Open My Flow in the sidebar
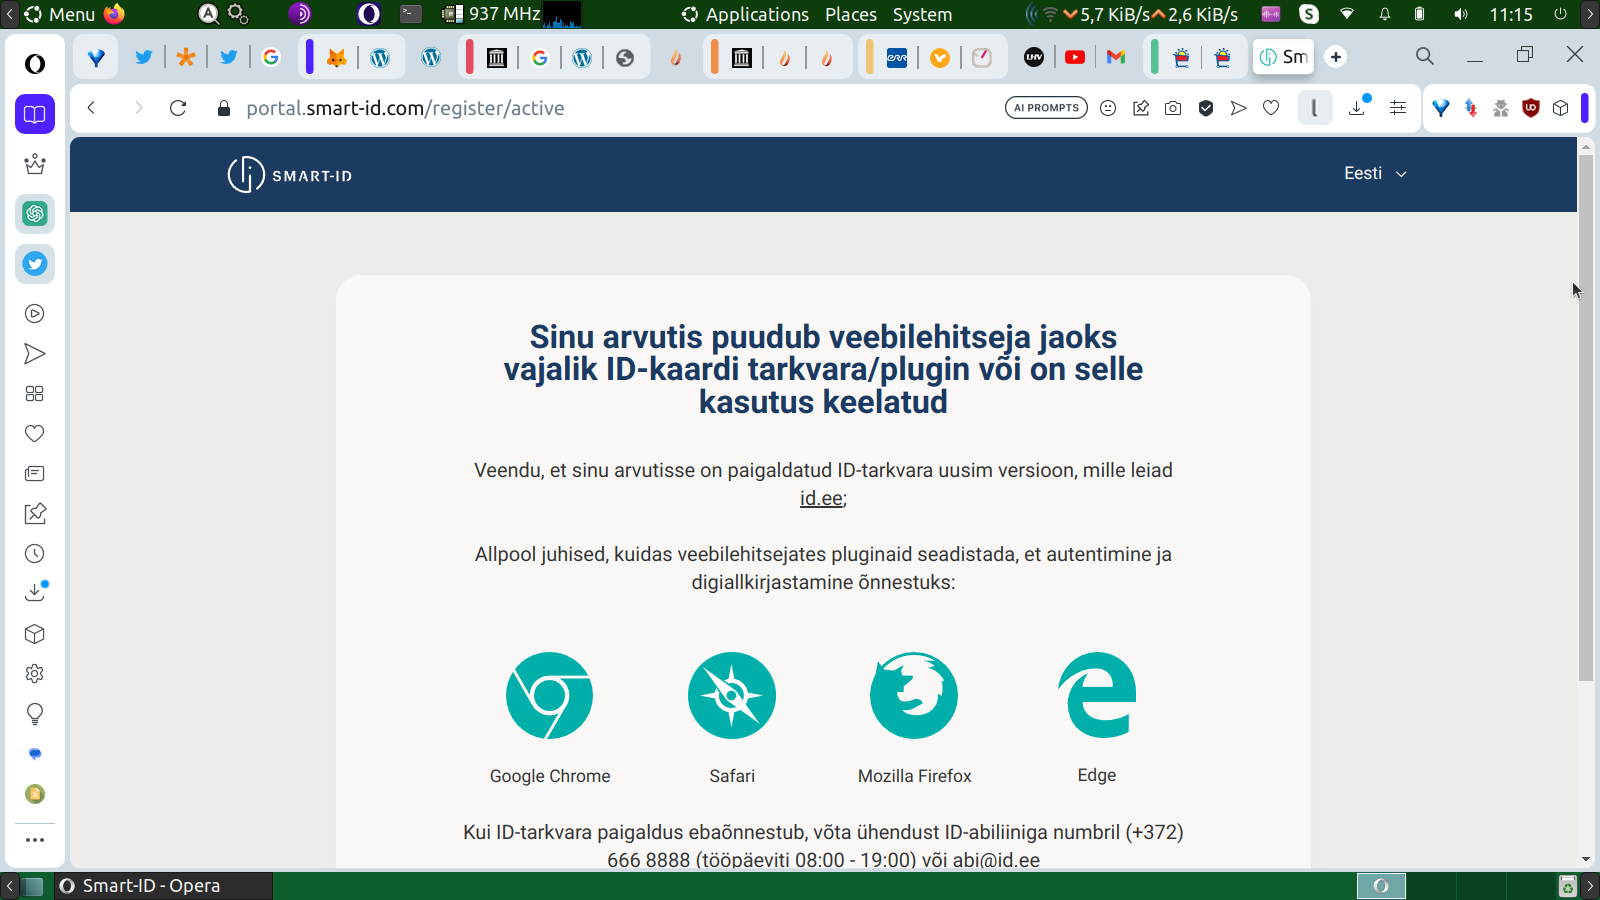The width and height of the screenshot is (1600, 900). coord(35,354)
